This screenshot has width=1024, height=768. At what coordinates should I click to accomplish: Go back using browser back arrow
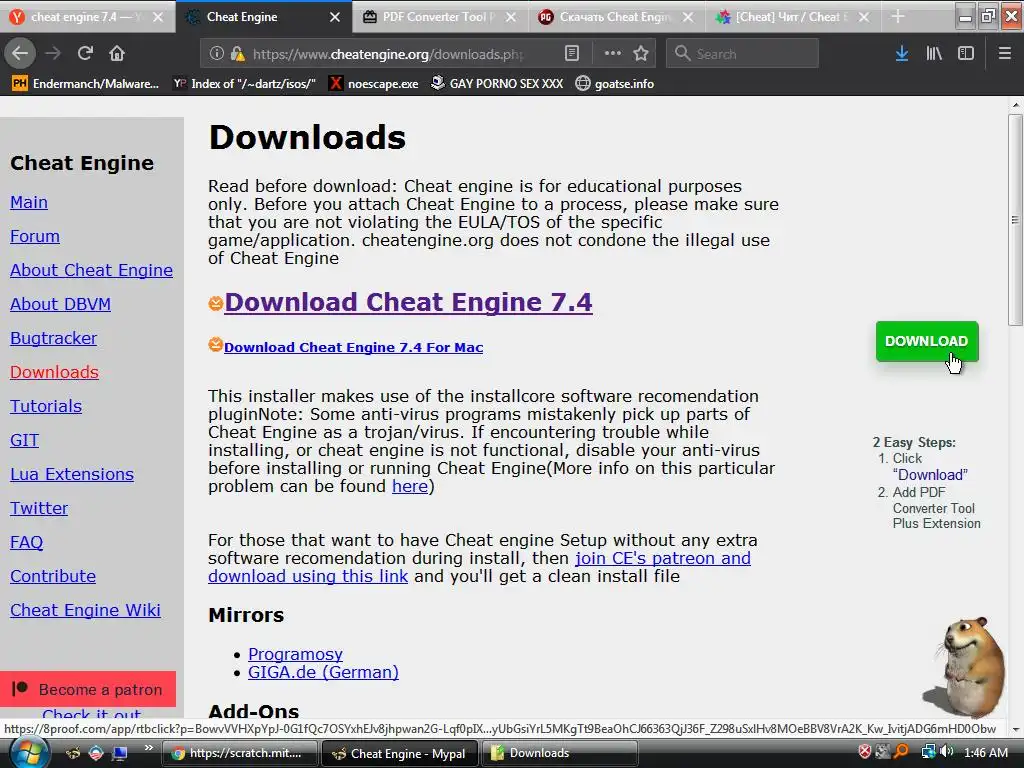point(20,53)
